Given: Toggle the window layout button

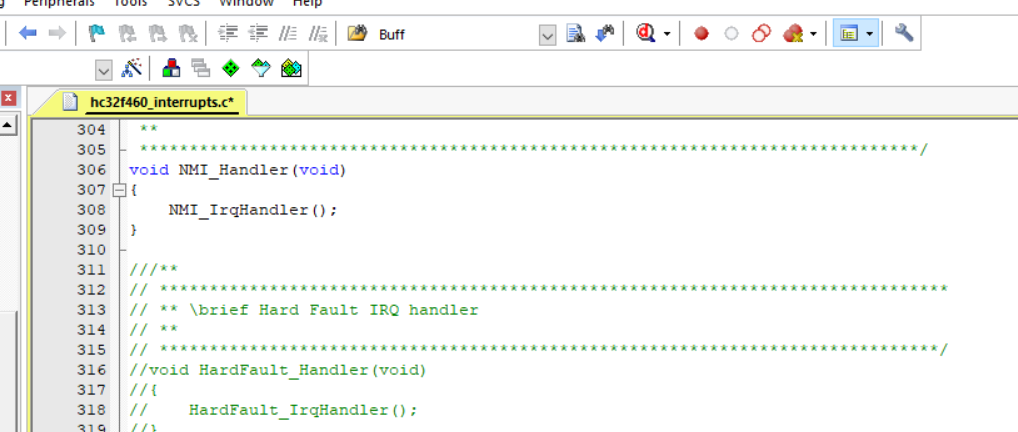Looking at the screenshot, I should [x=849, y=33].
